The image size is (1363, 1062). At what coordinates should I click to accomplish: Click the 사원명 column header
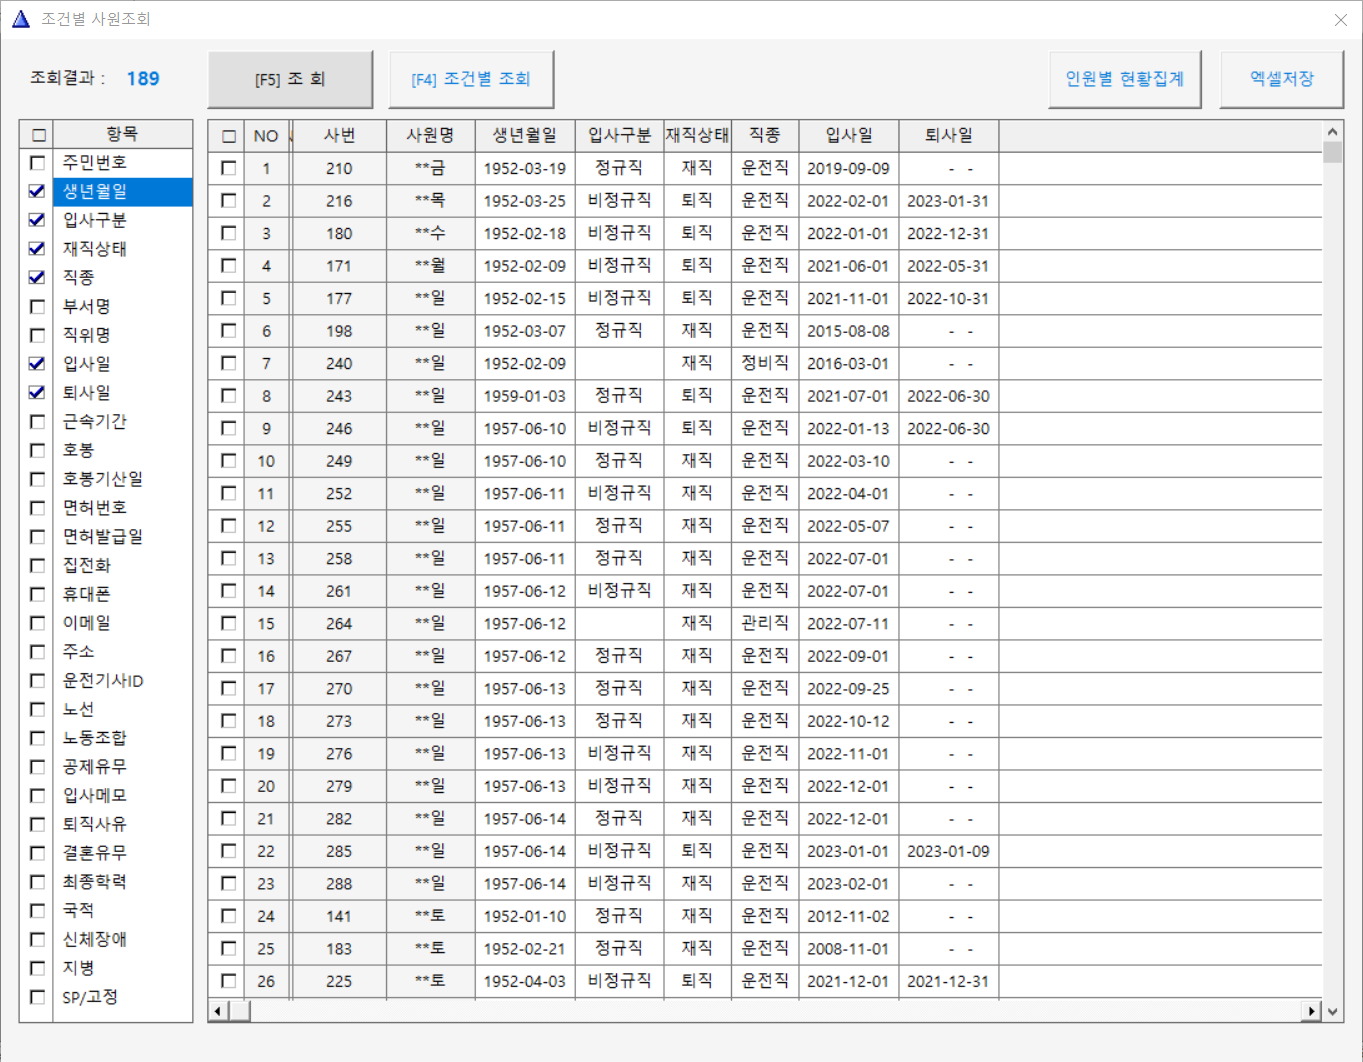[x=430, y=136]
